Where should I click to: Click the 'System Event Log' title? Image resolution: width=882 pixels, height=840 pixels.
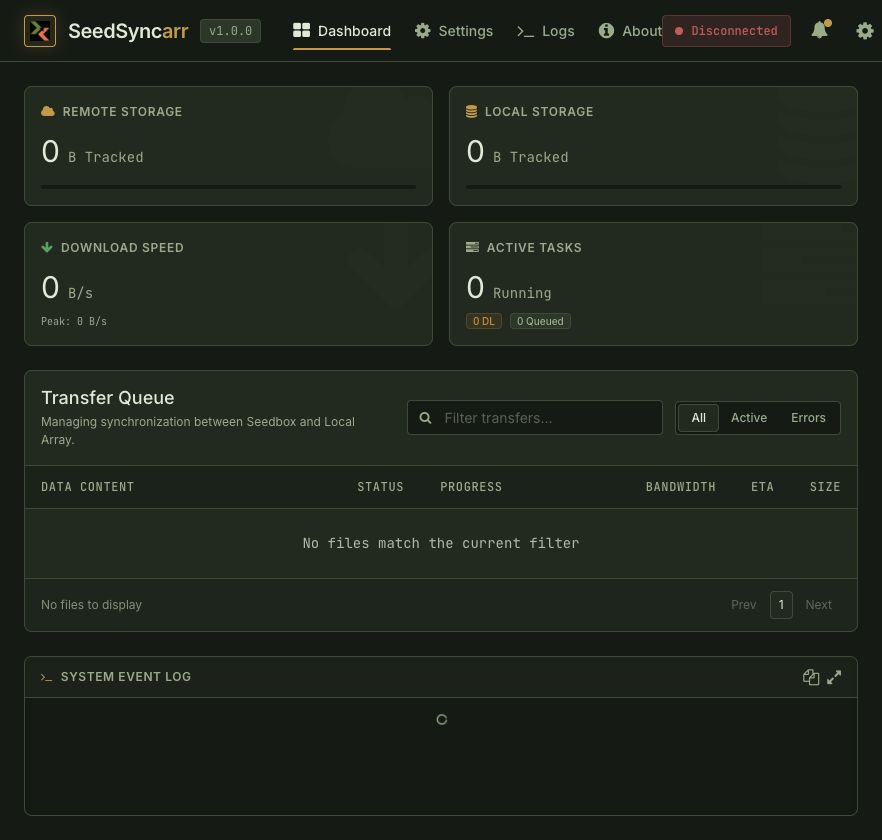pos(126,677)
